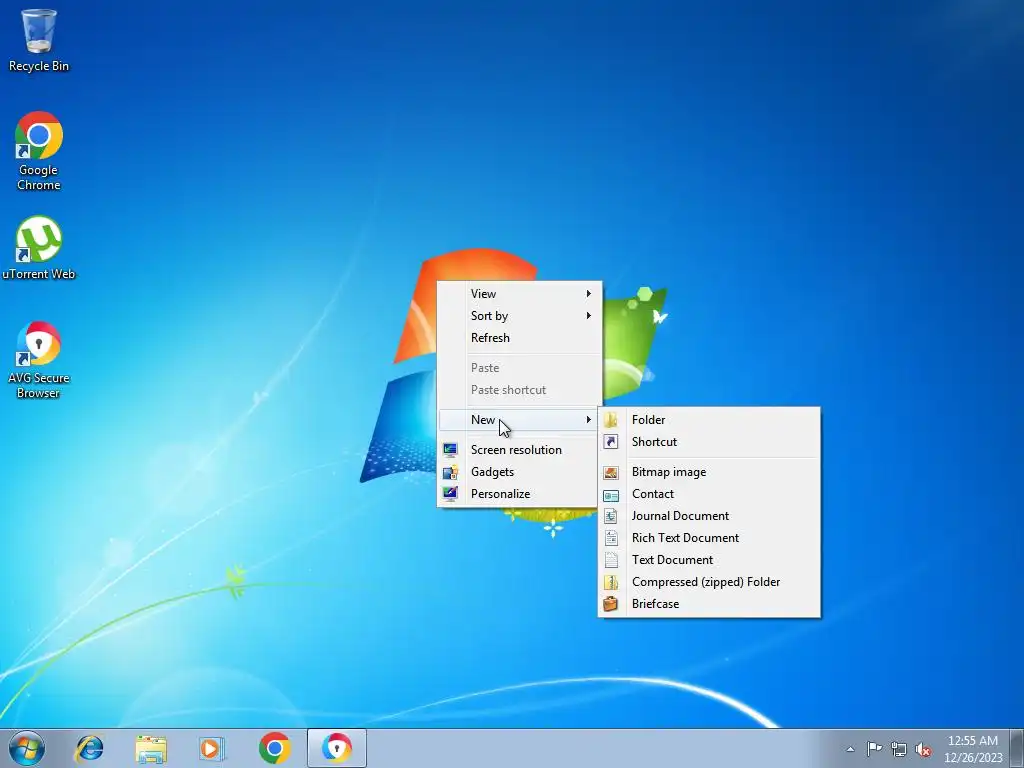Screen dimensions: 1024x768
Task: Click the arrow beside New
Action: tap(588, 420)
